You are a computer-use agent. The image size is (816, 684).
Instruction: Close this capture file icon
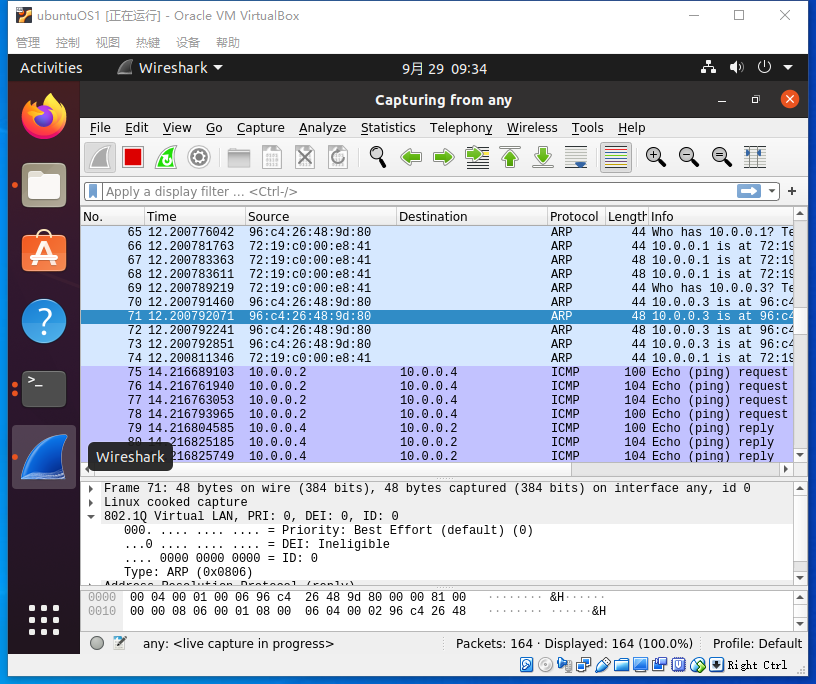305,157
